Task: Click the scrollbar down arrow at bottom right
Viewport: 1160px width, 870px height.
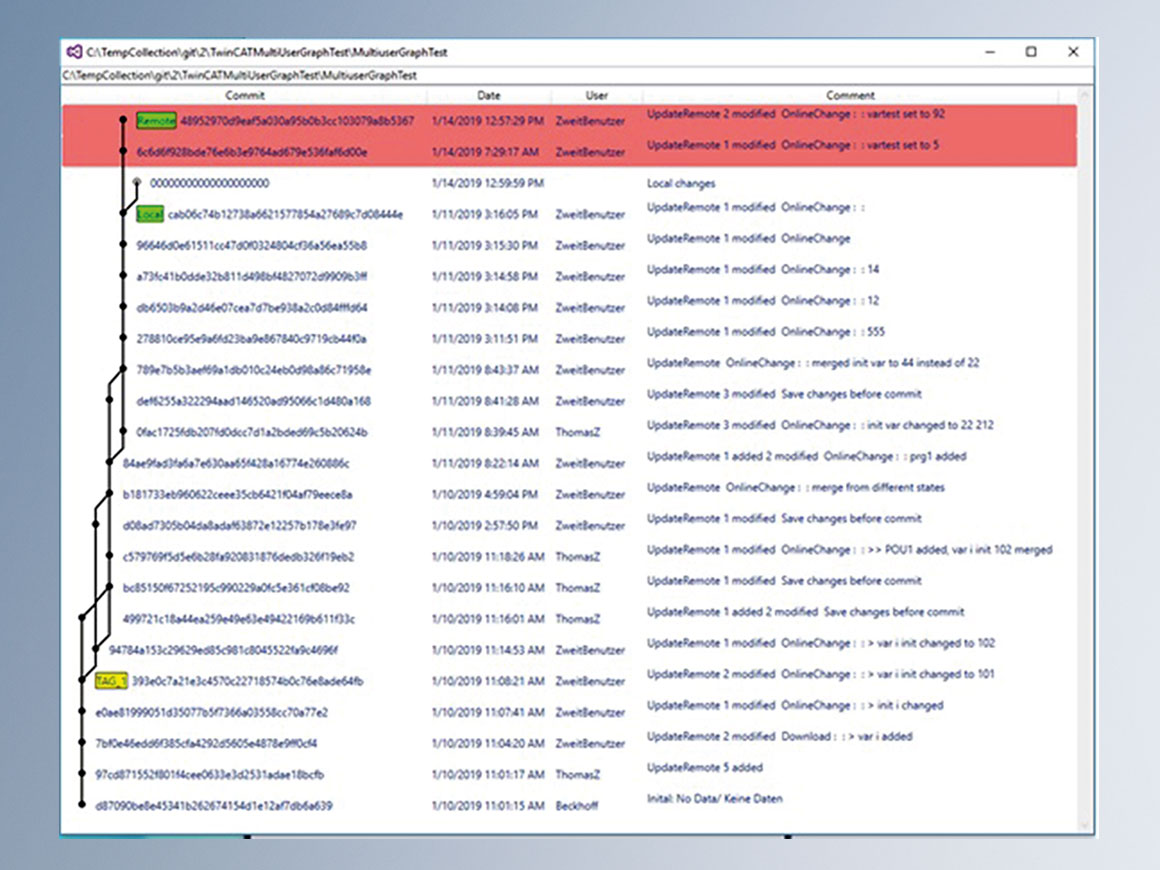Action: click(1085, 825)
